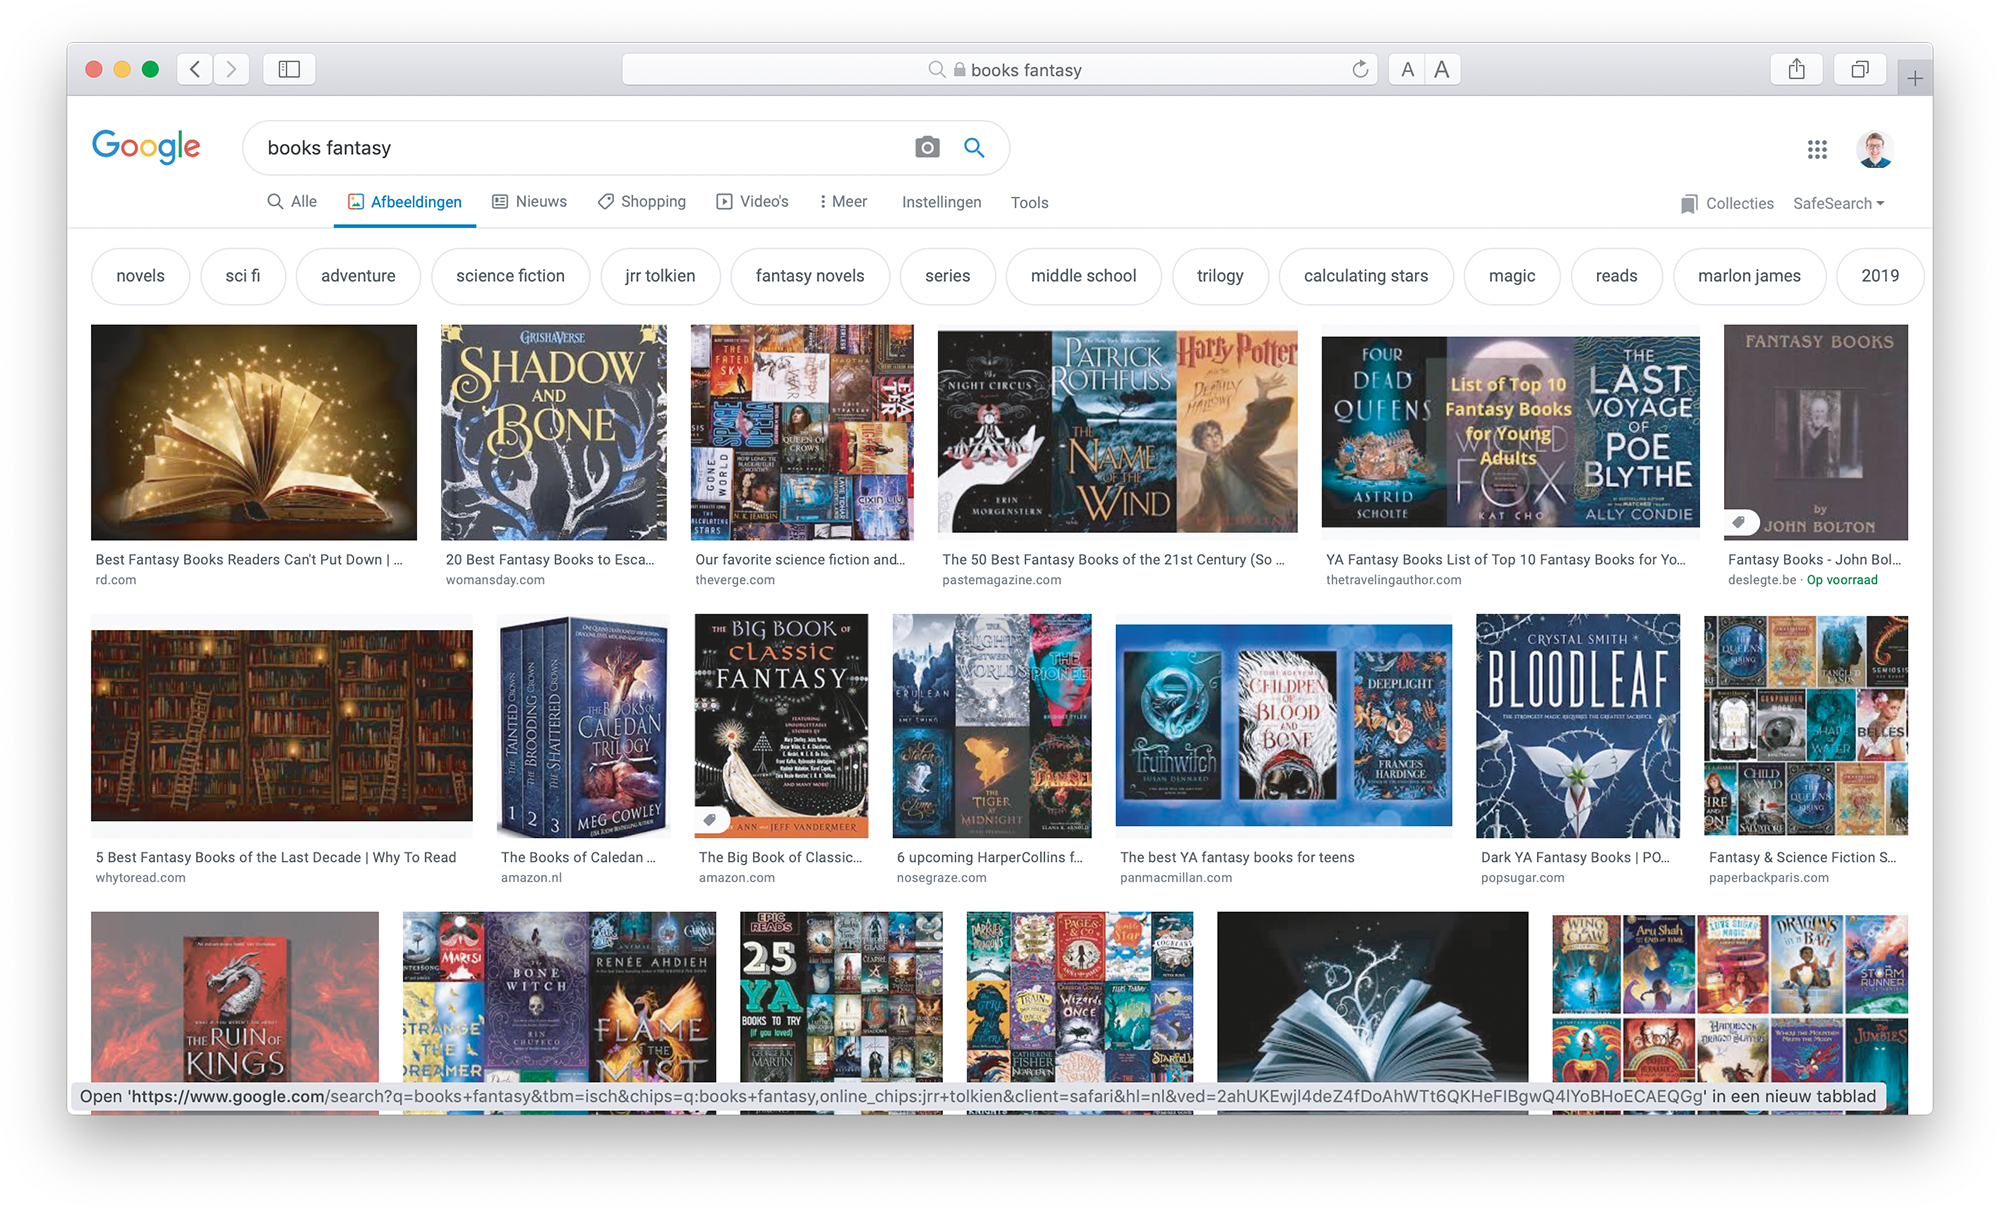The image size is (2000, 1208).
Task: Open 'The 50 Best Fantasy Books of the 21st Century' link
Action: [1113, 560]
